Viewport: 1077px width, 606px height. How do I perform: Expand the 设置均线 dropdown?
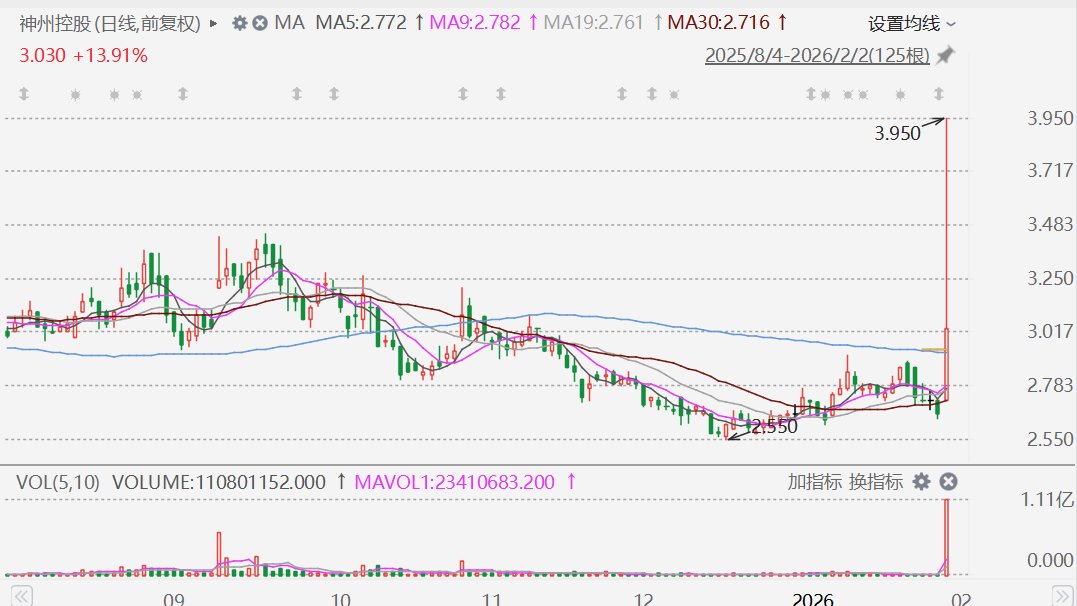point(911,23)
